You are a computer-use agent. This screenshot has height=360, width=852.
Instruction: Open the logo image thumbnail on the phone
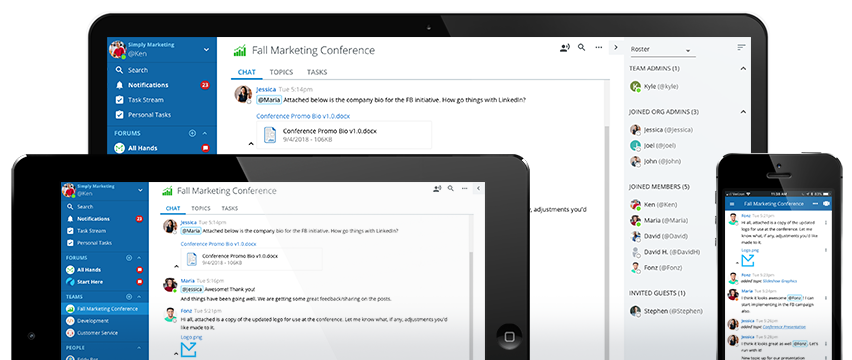(x=748, y=261)
